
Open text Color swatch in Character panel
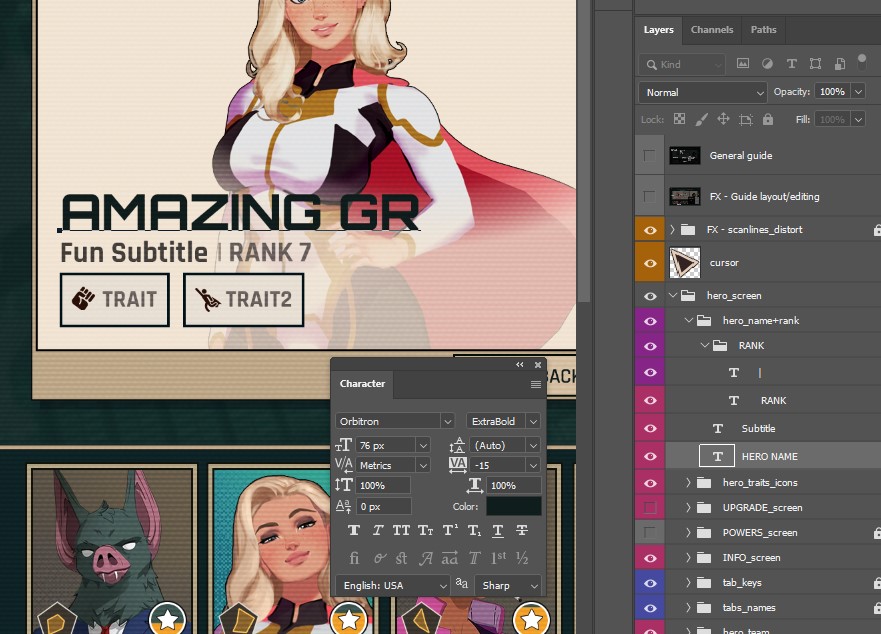tap(514, 506)
